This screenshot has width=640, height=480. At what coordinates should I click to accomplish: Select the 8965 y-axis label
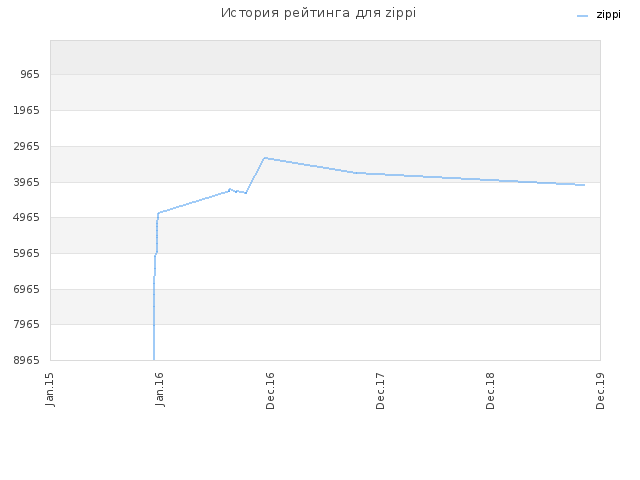click(x=27, y=360)
